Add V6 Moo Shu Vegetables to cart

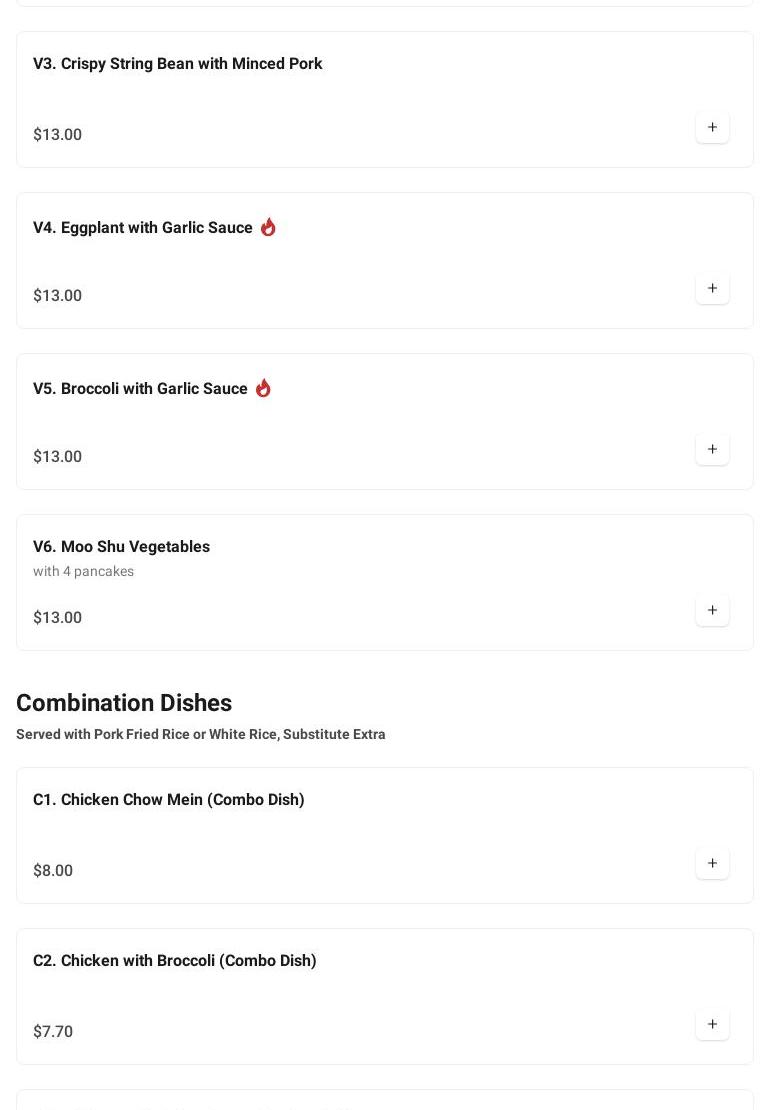(x=712, y=611)
